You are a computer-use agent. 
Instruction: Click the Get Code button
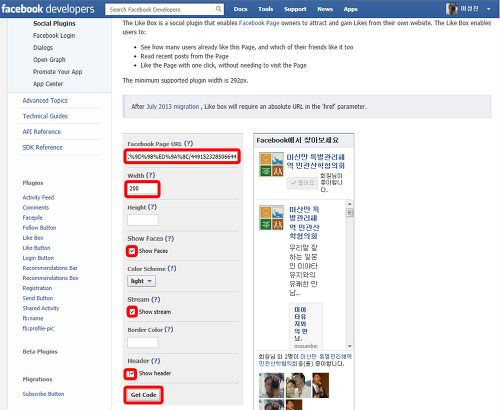[143, 395]
